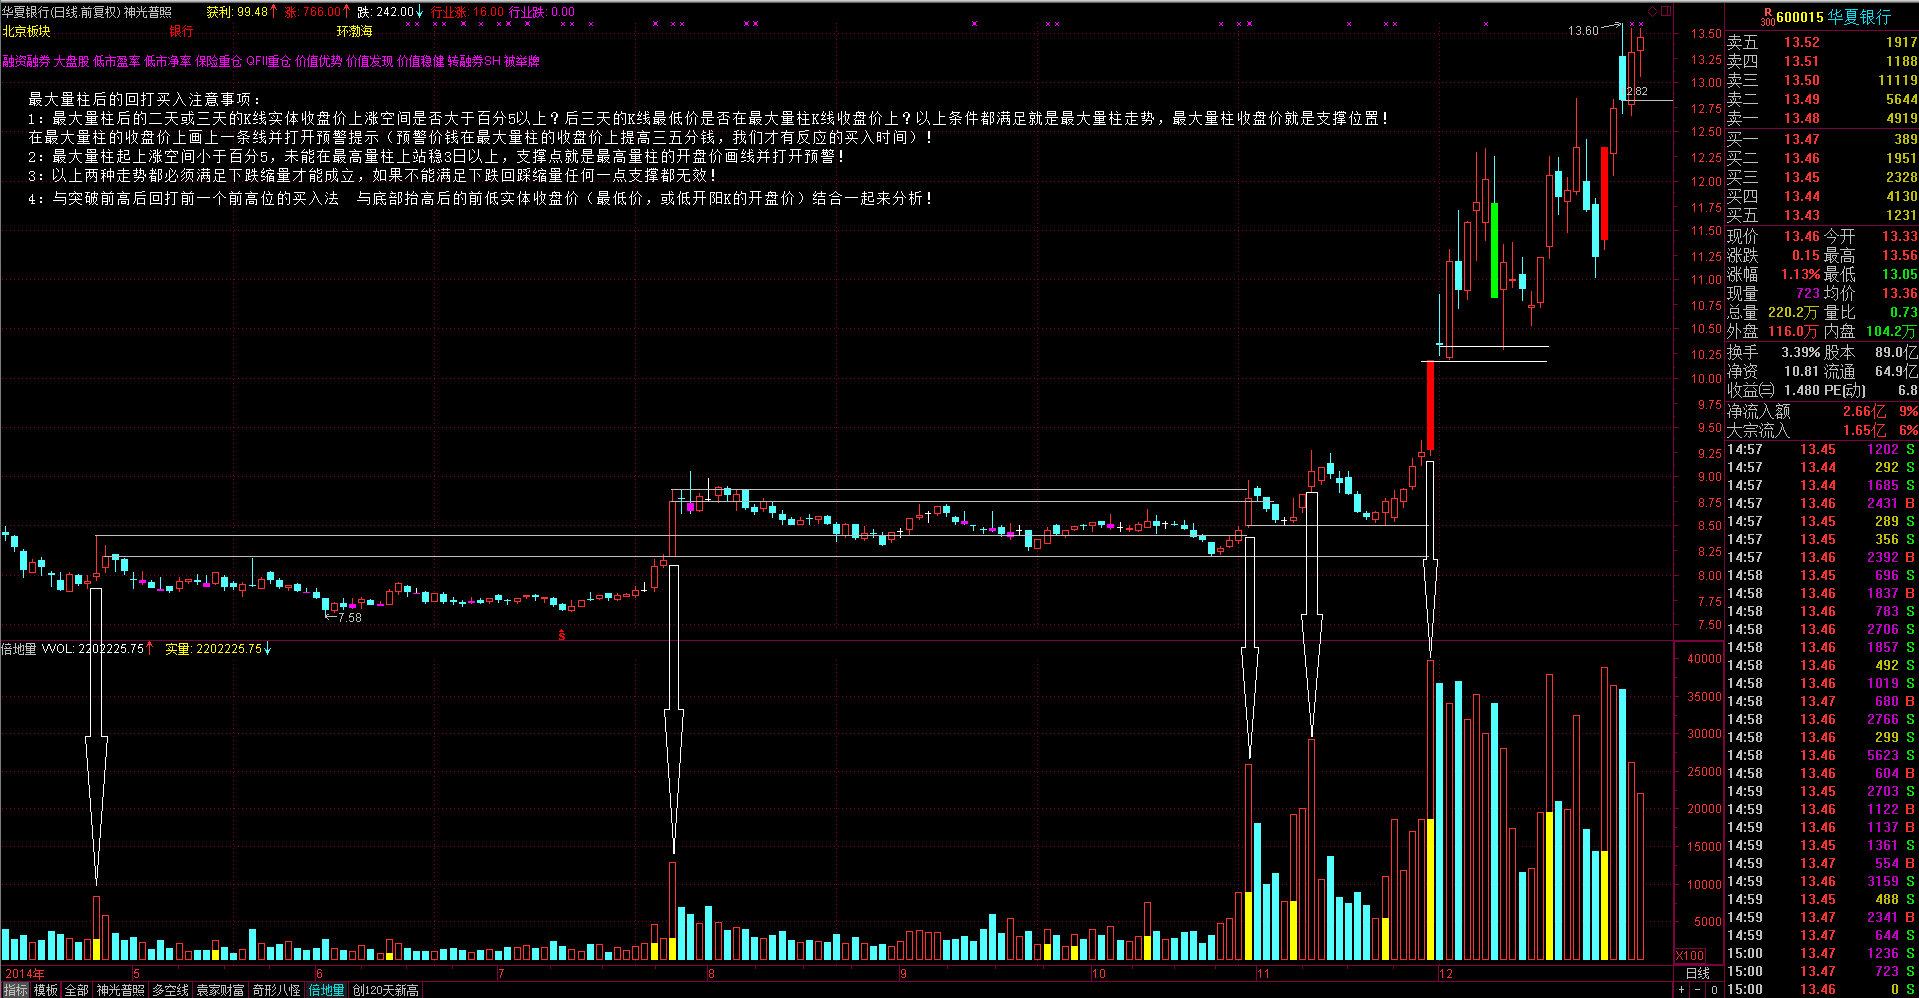Open the 日线 period selector
Image resolution: width=1919 pixels, height=998 pixels.
1697,973
